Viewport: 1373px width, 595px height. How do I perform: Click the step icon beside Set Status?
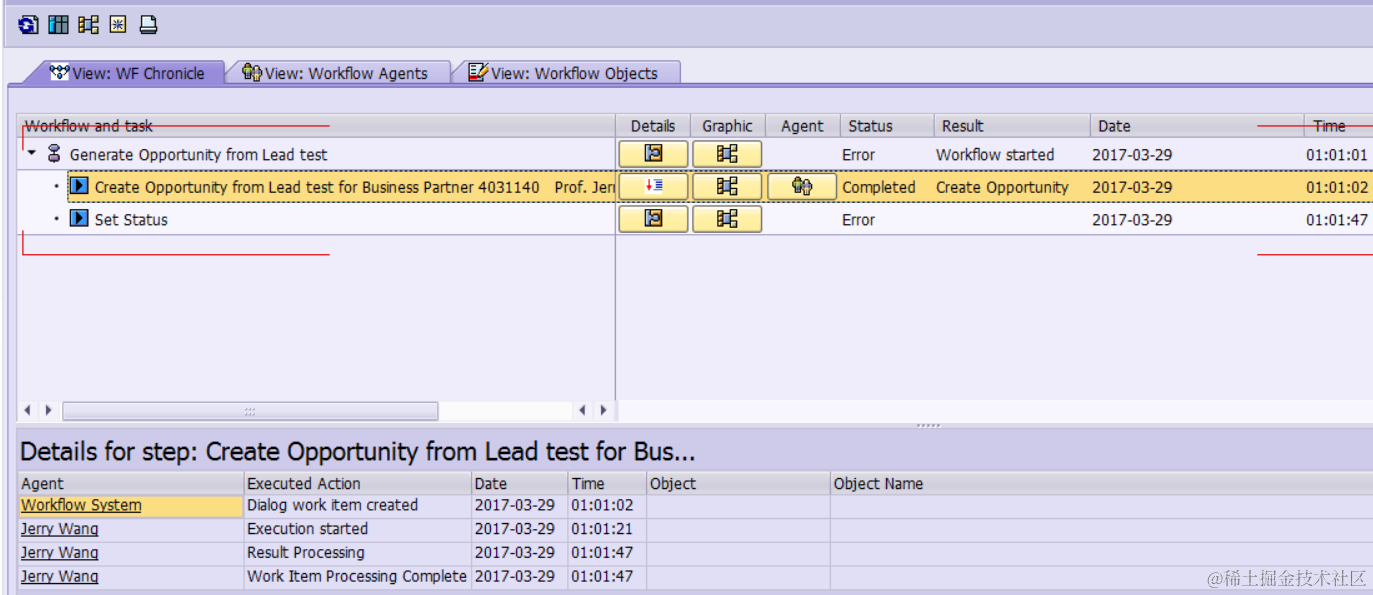pyautogui.click(x=80, y=219)
